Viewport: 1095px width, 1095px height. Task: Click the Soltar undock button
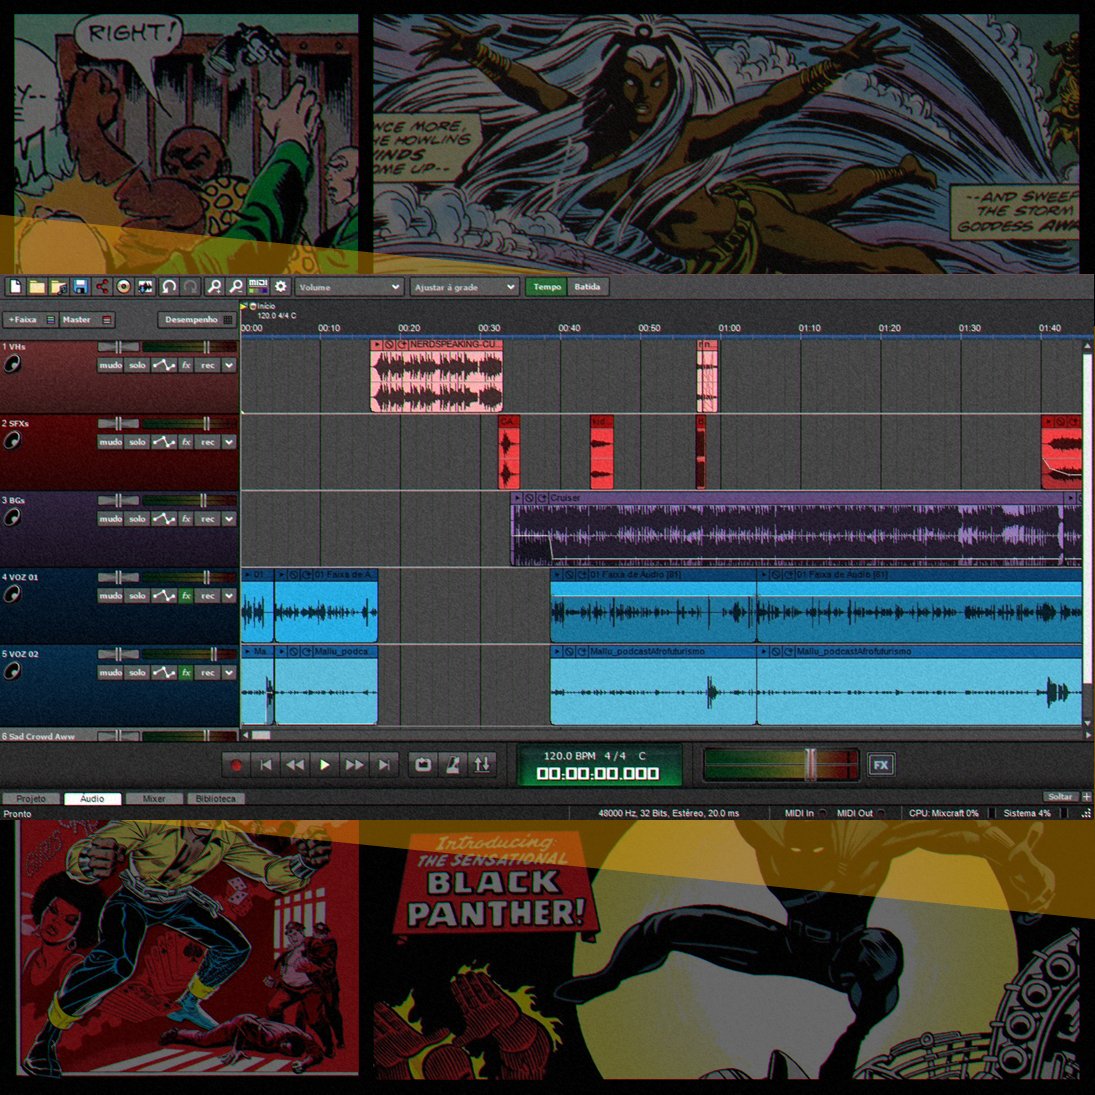pyautogui.click(x=1060, y=797)
